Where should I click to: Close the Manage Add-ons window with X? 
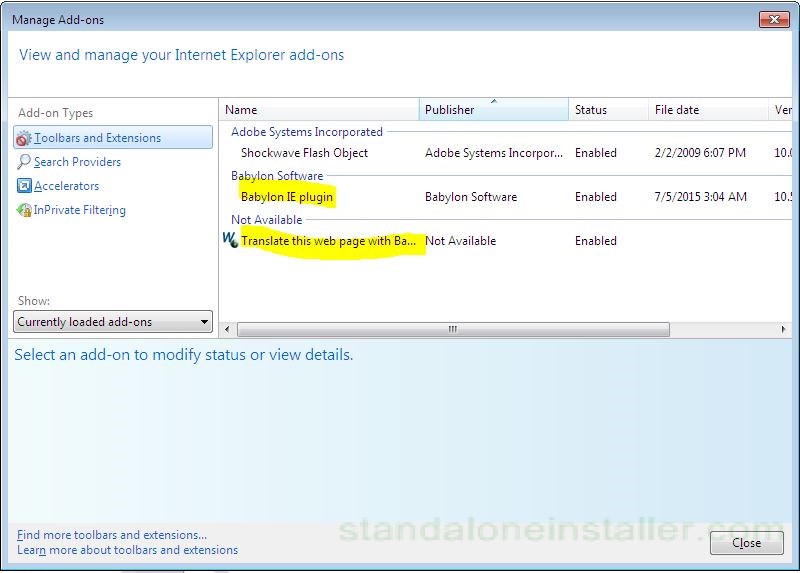[774, 19]
